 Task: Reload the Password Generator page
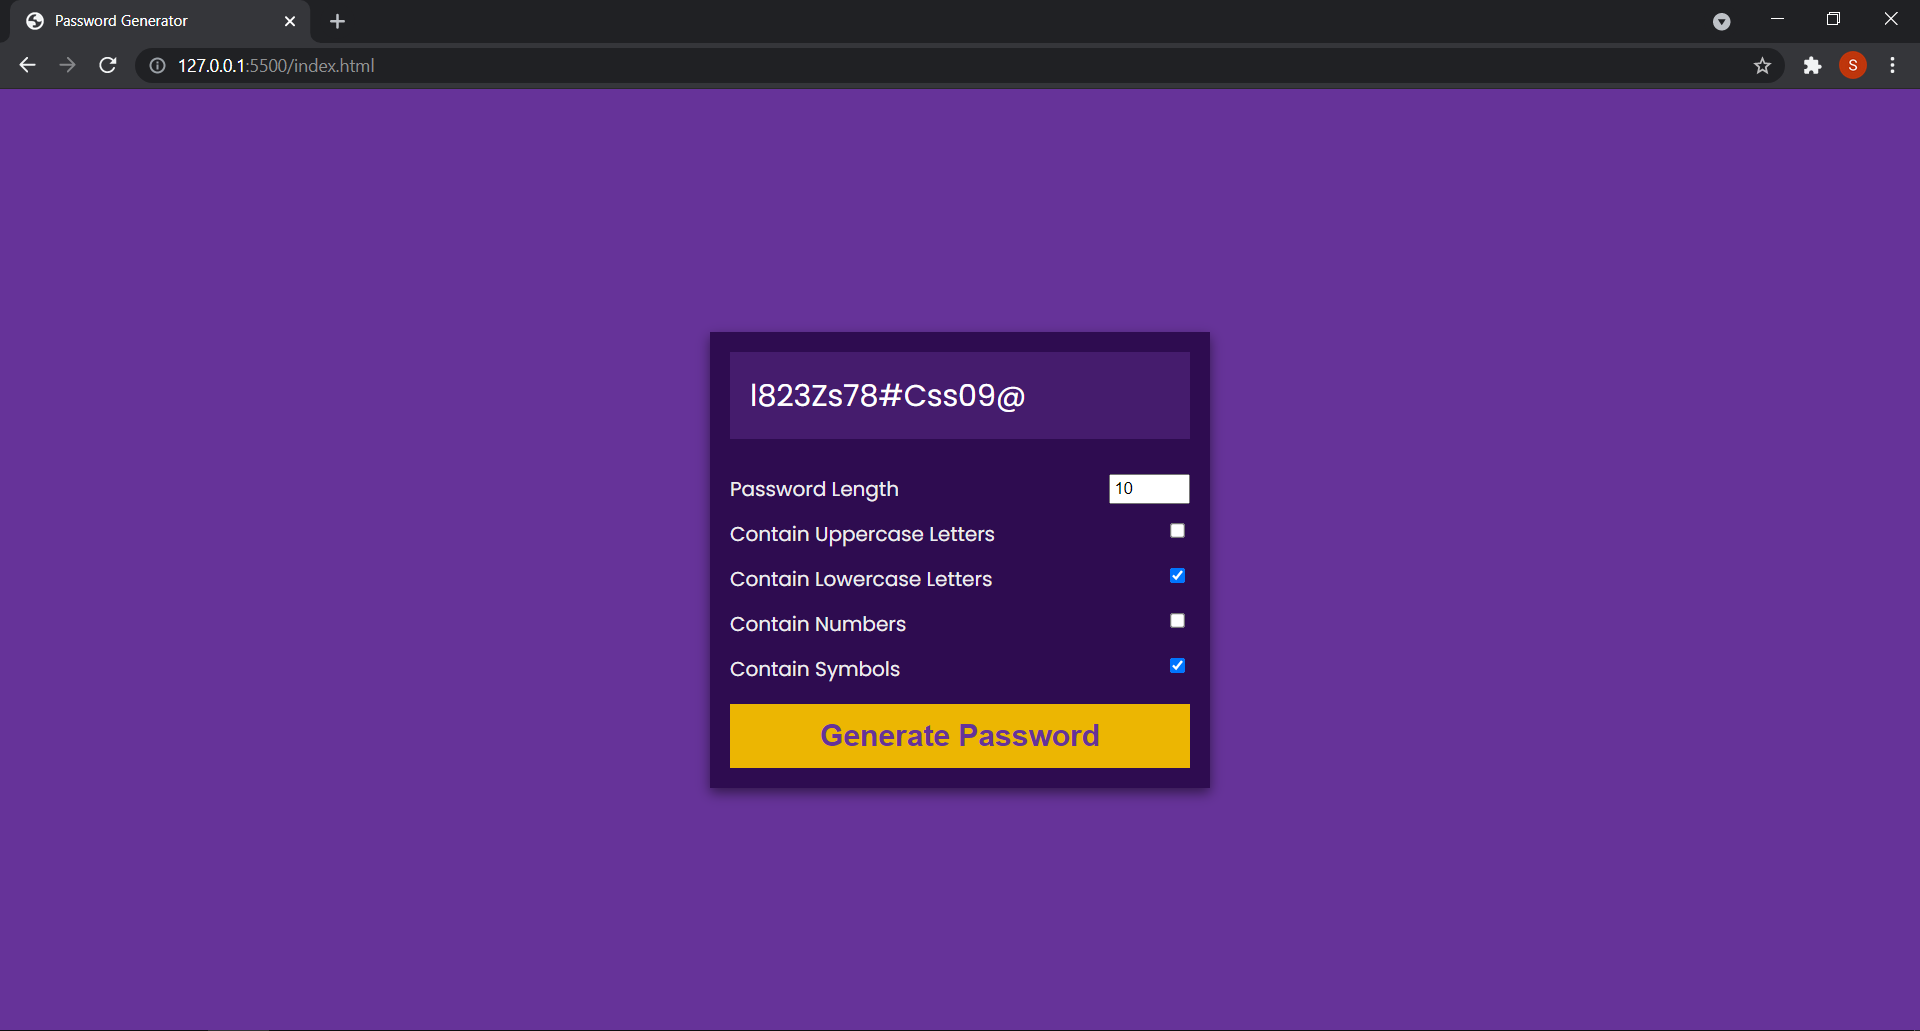[x=107, y=65]
